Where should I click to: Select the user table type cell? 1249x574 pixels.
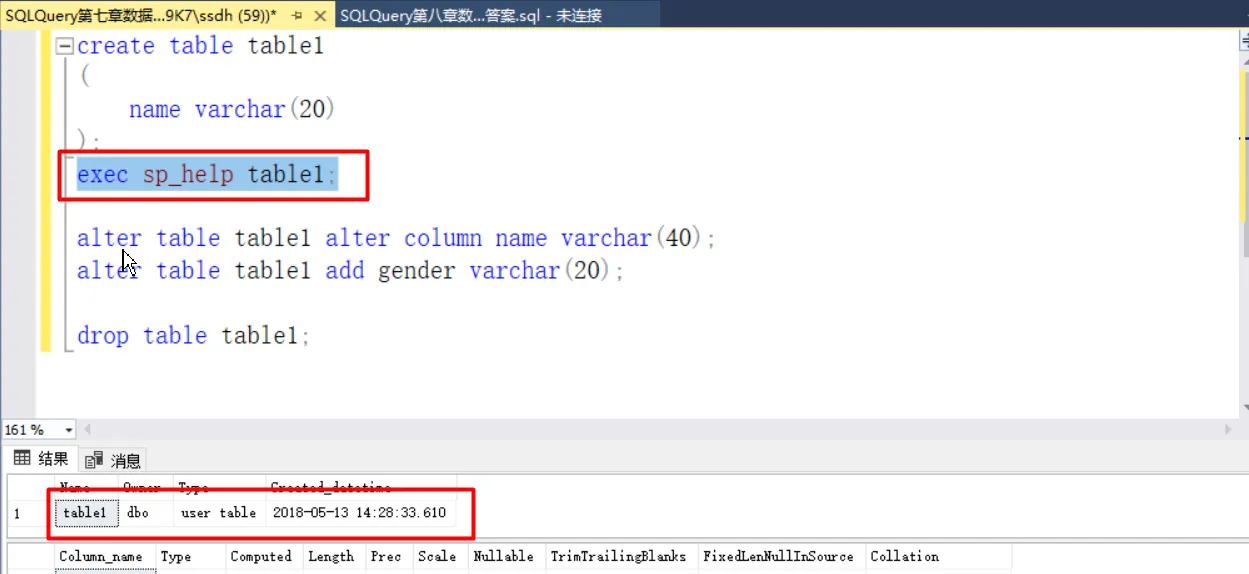[x=218, y=513]
